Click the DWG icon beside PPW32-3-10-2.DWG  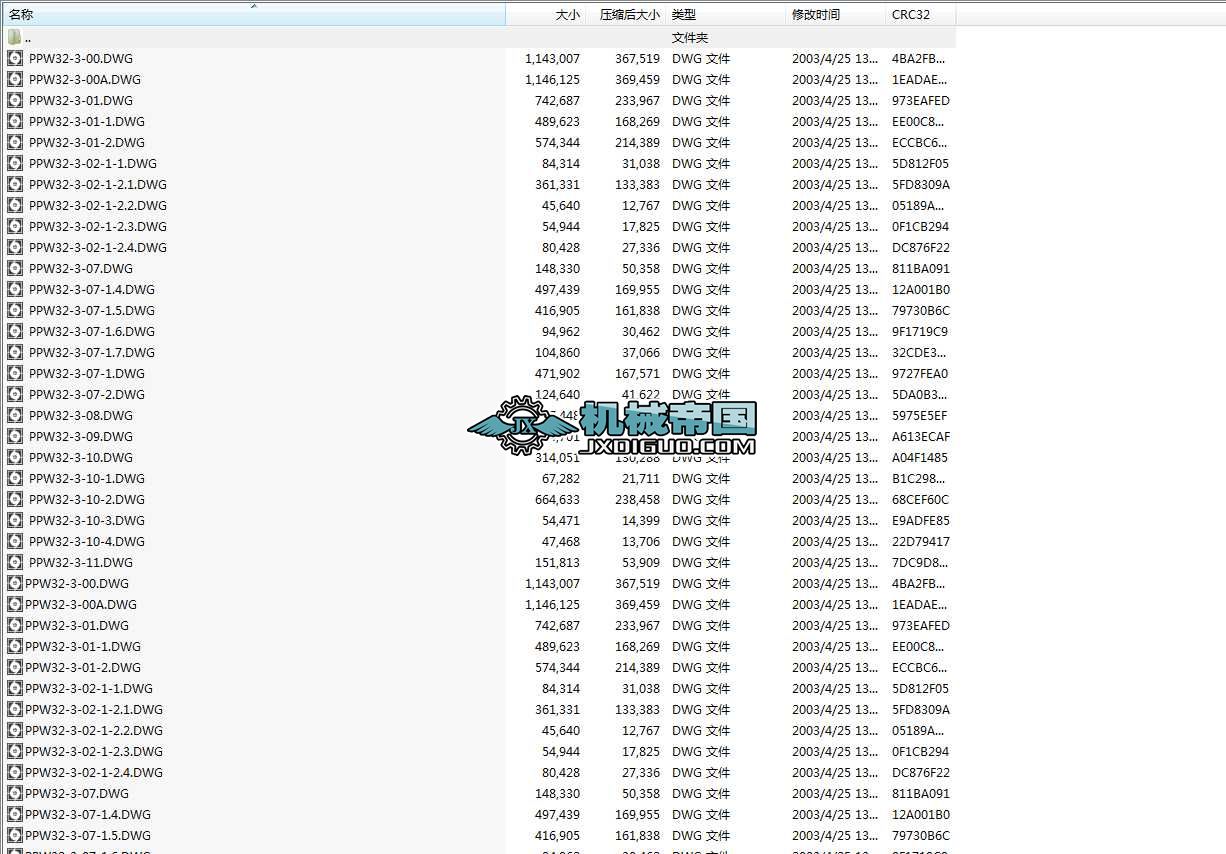(14, 499)
